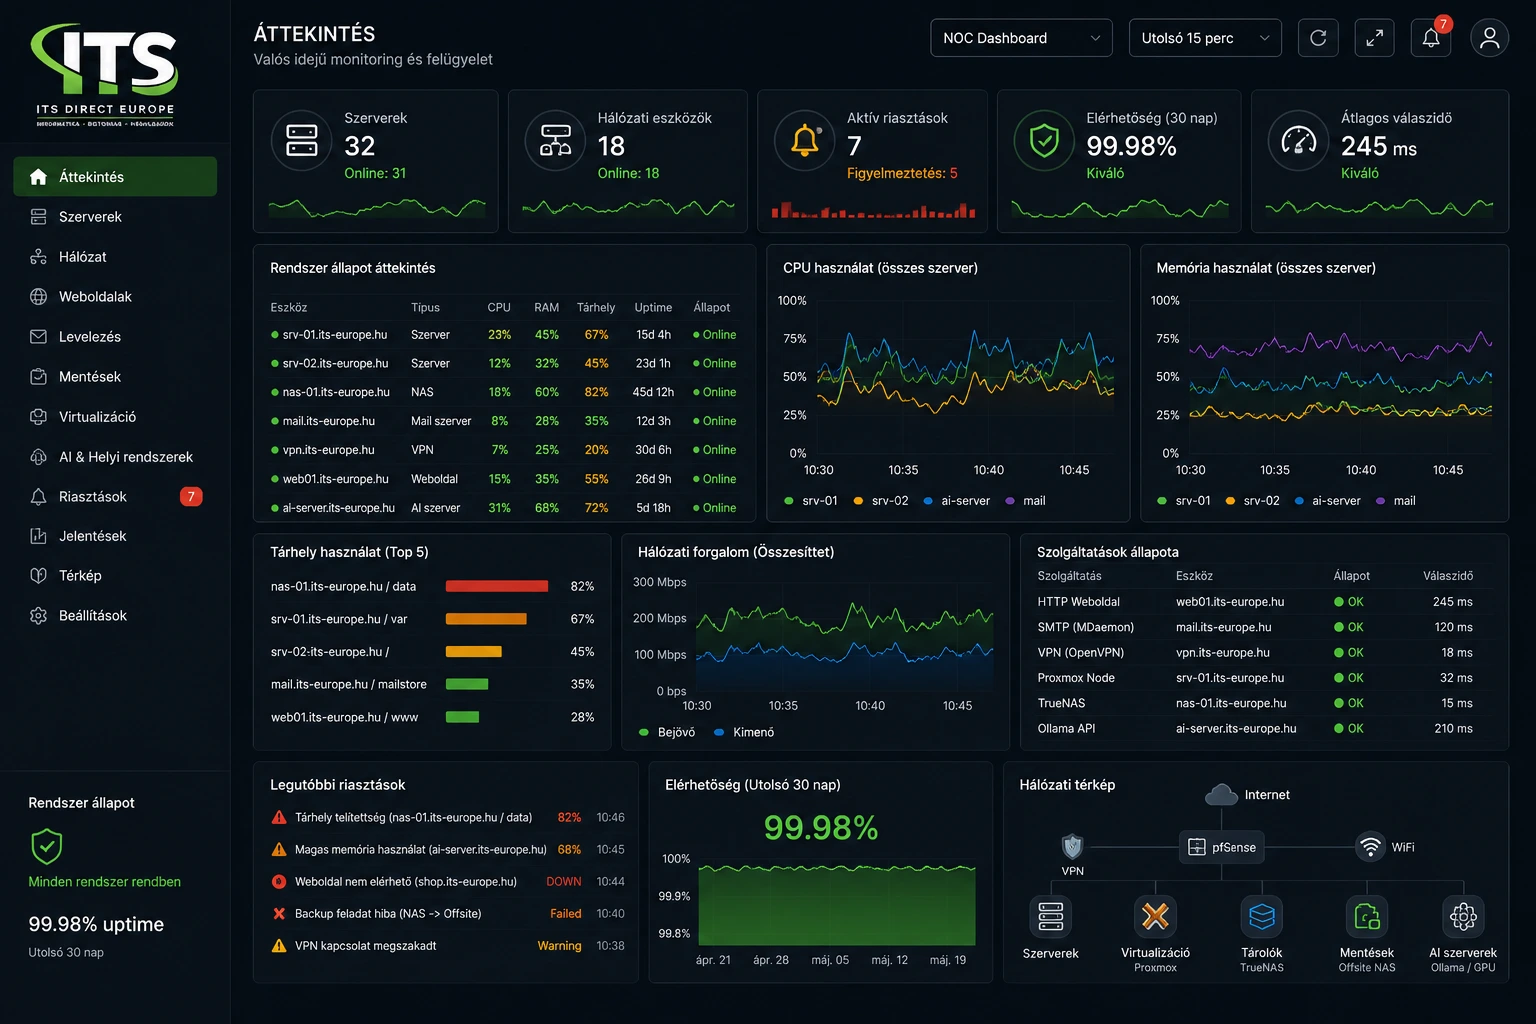
Task: Toggle srv-01 series in Memória chart legend
Action: coord(1184,501)
